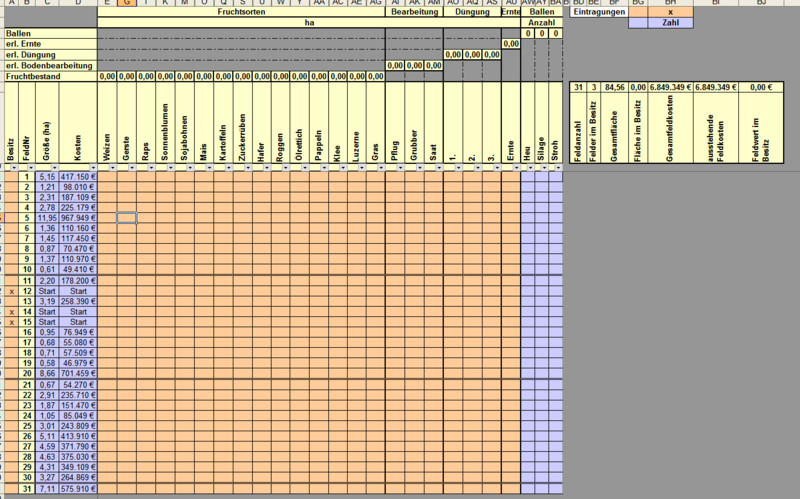Toggle the Besitz x mark for field 14
The height and width of the screenshot is (499, 800).
point(11,311)
